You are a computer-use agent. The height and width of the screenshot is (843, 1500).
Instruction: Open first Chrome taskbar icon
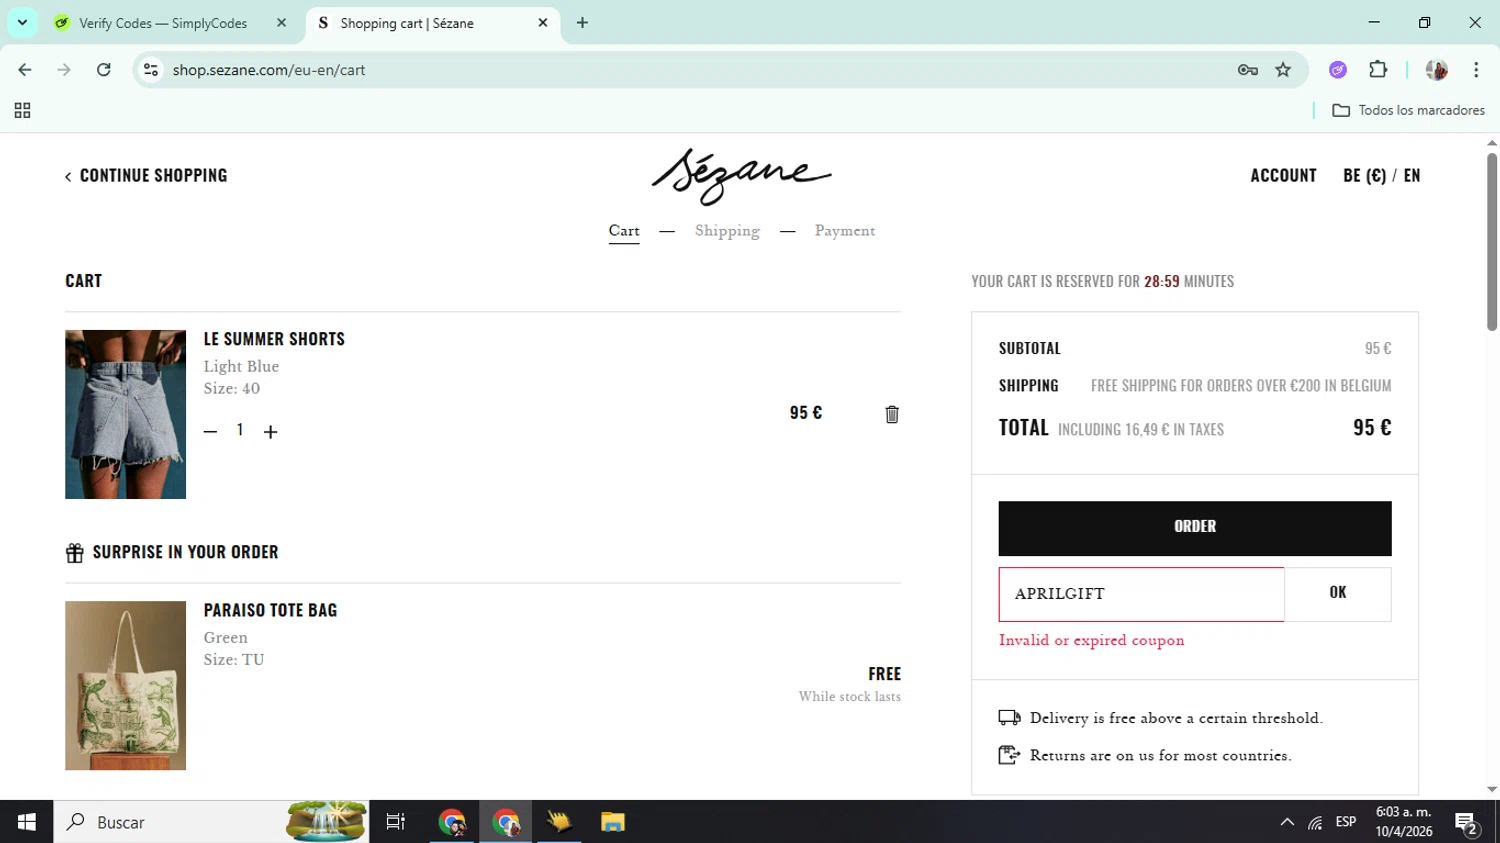[x=452, y=822]
